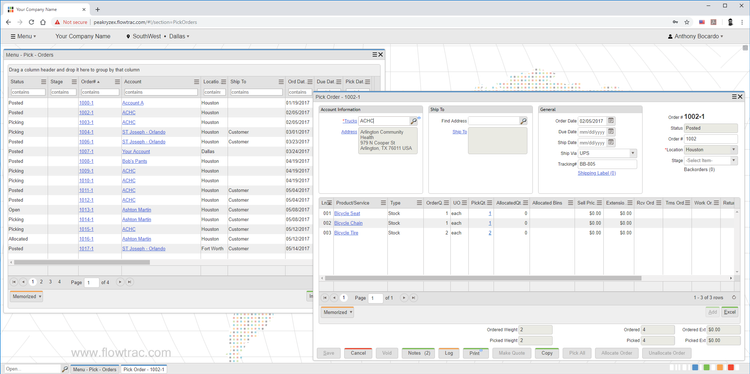Open the Anthony Bocardo user menu
This screenshot has height=374, width=750.
(695, 36)
